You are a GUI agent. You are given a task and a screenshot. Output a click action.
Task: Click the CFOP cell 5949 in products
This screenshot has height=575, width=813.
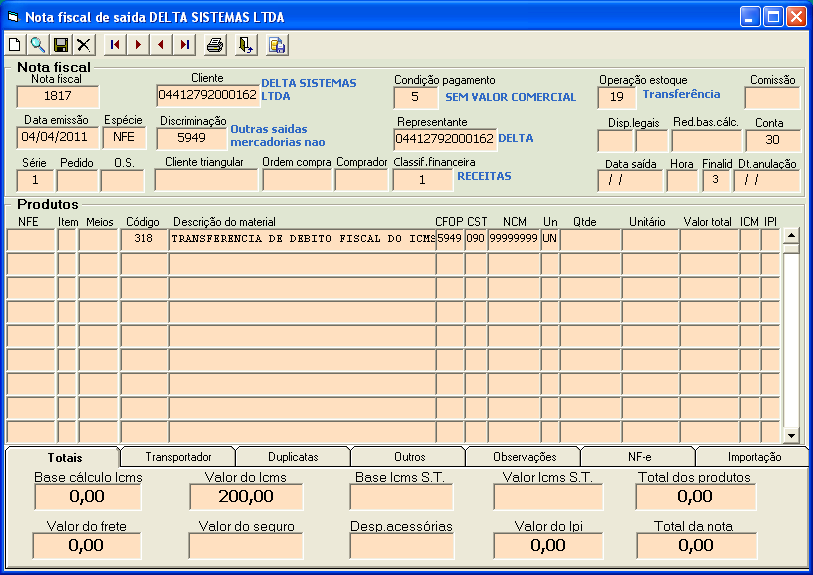(450, 239)
